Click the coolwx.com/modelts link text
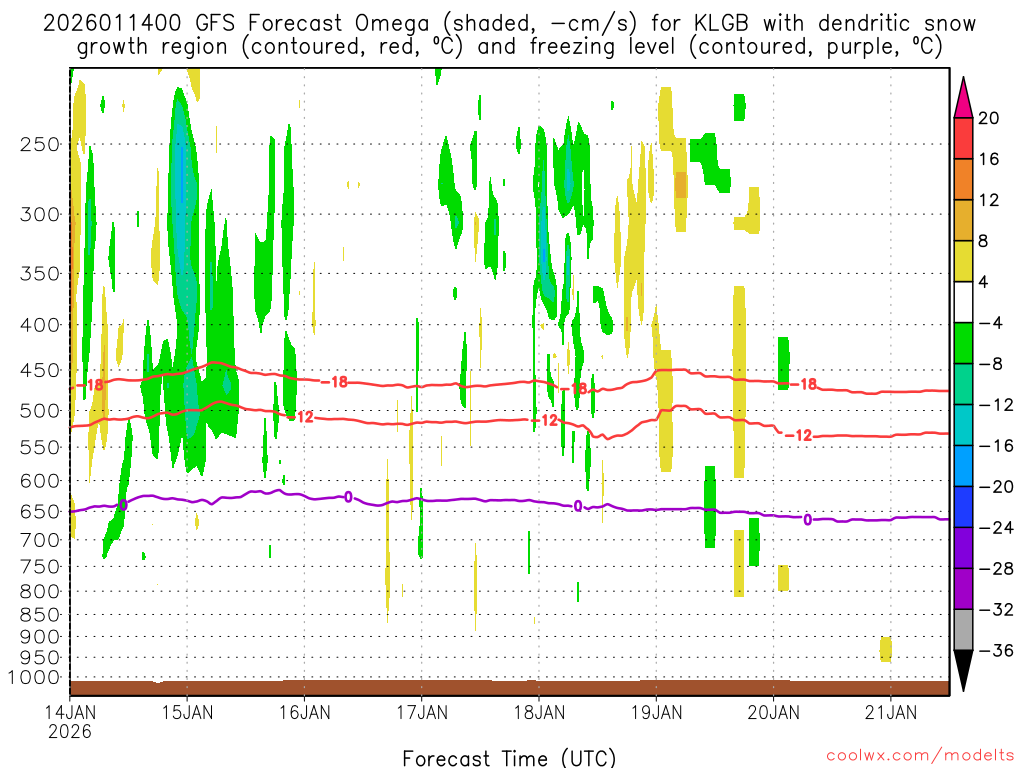1024x768 pixels. tap(920, 756)
